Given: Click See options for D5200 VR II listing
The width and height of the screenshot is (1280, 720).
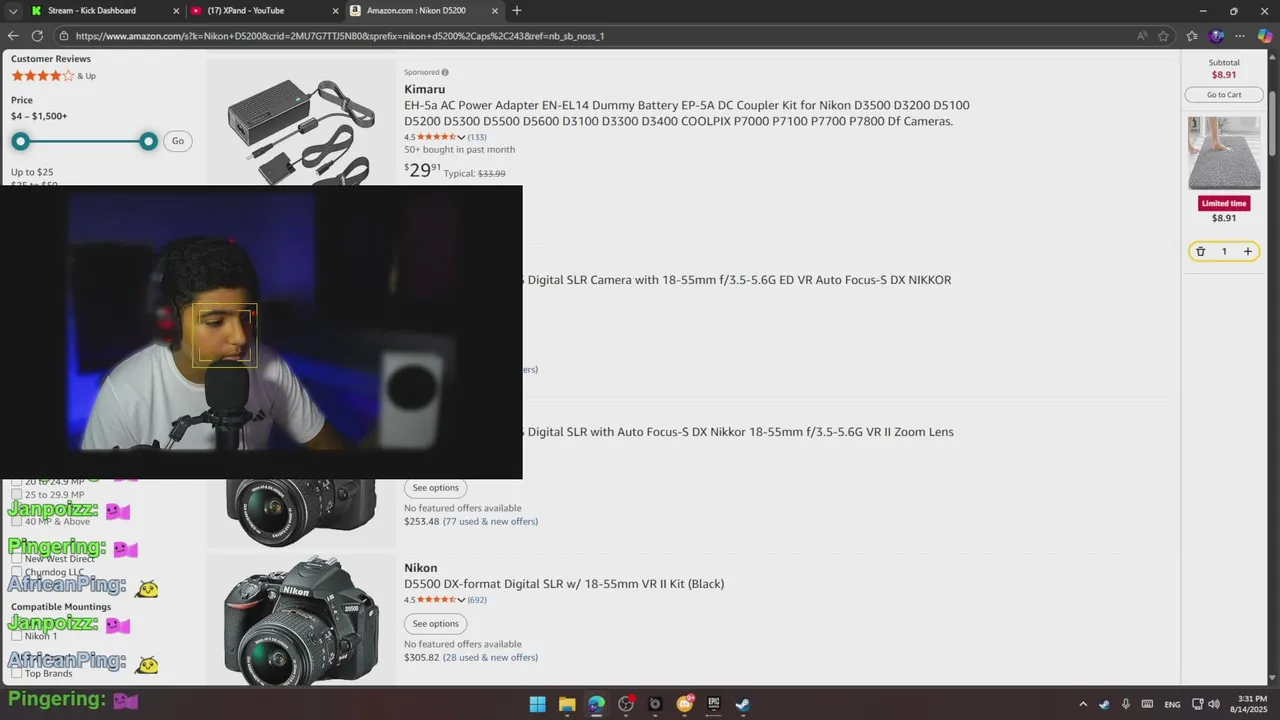Looking at the screenshot, I should [x=435, y=488].
